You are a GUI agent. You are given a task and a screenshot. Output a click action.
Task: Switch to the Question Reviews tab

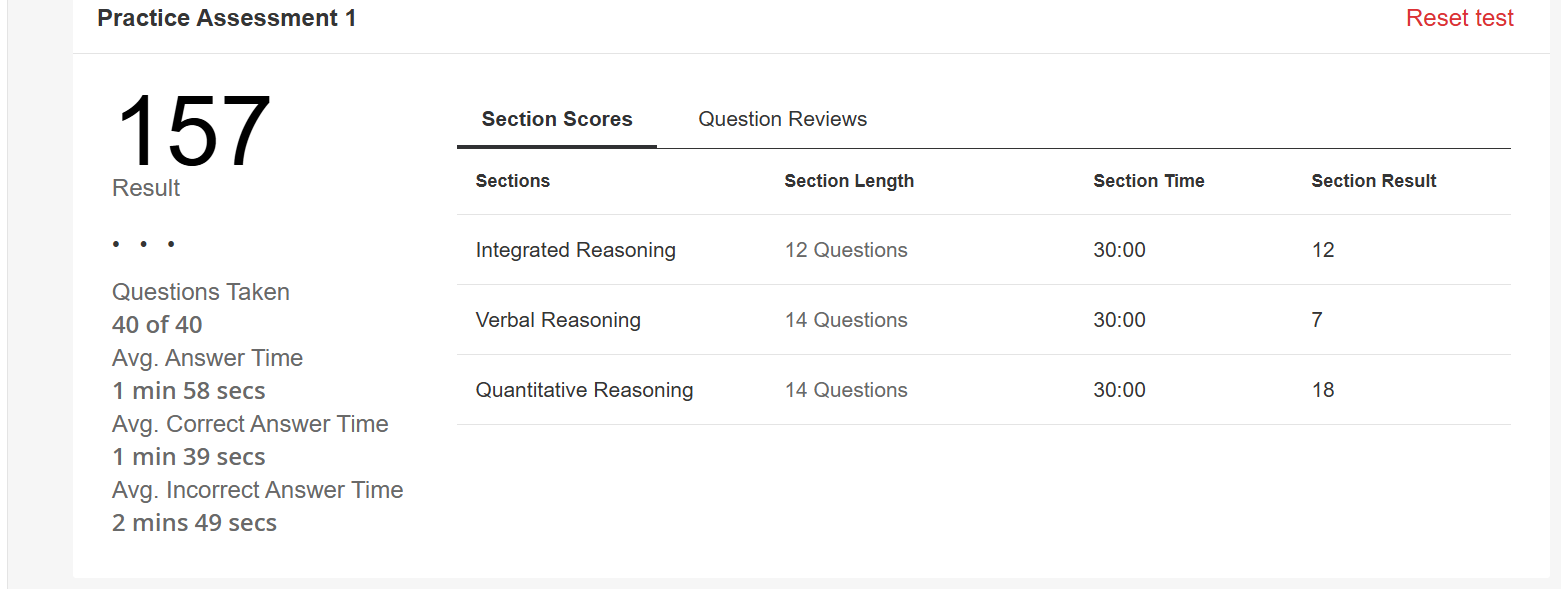tap(782, 119)
